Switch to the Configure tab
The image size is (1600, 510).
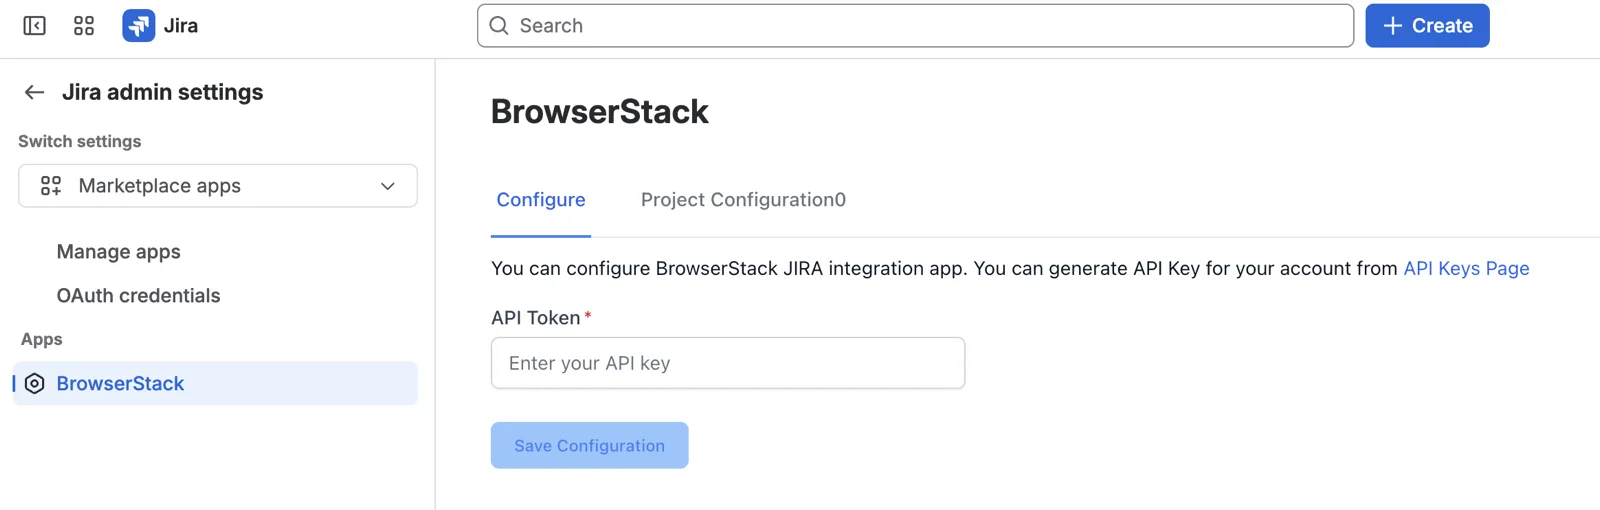[x=541, y=200]
